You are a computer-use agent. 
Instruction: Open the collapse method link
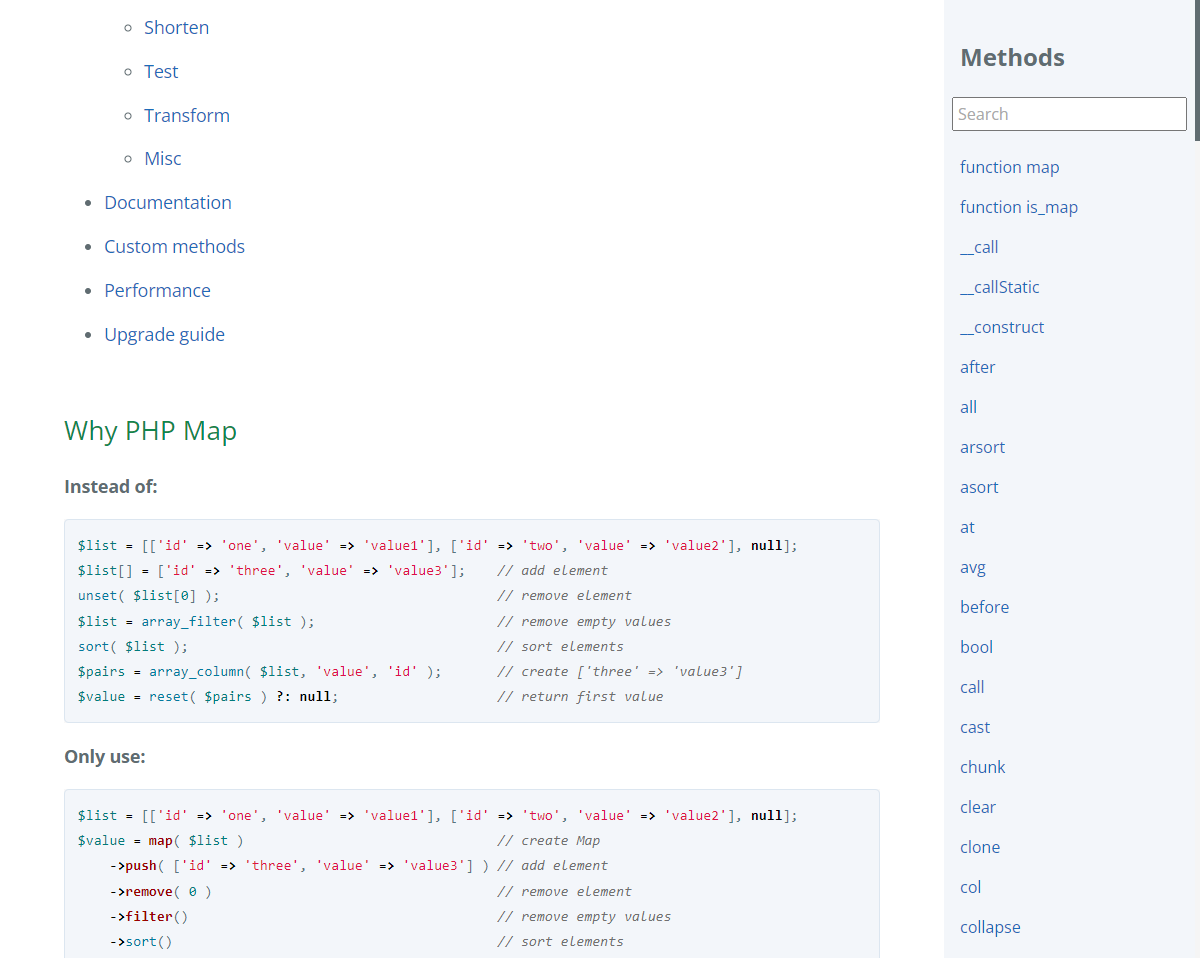pos(989,927)
